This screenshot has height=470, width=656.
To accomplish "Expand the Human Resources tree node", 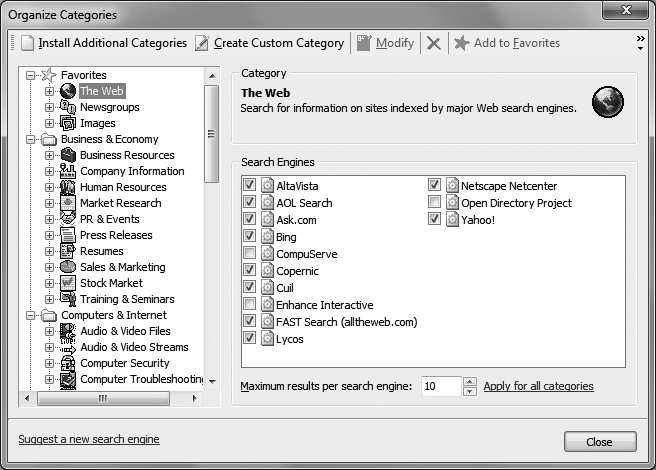I will [x=50, y=187].
